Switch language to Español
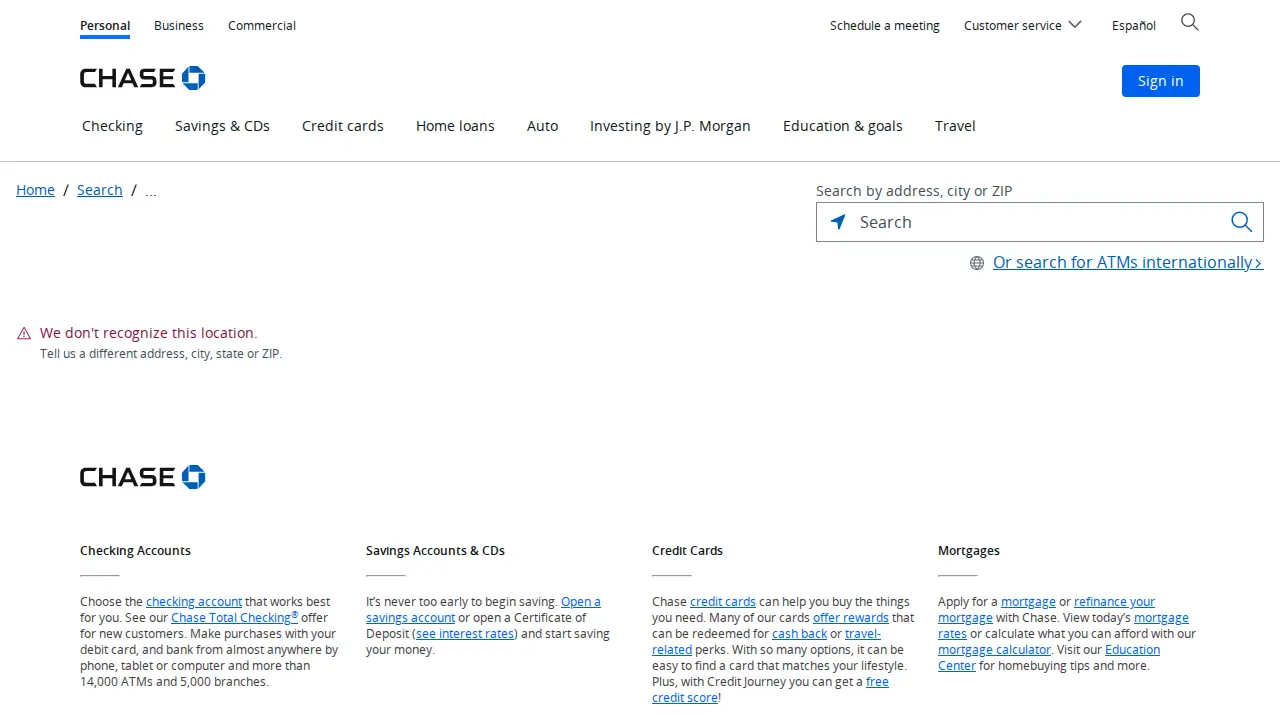The image size is (1280, 720). [x=1134, y=26]
